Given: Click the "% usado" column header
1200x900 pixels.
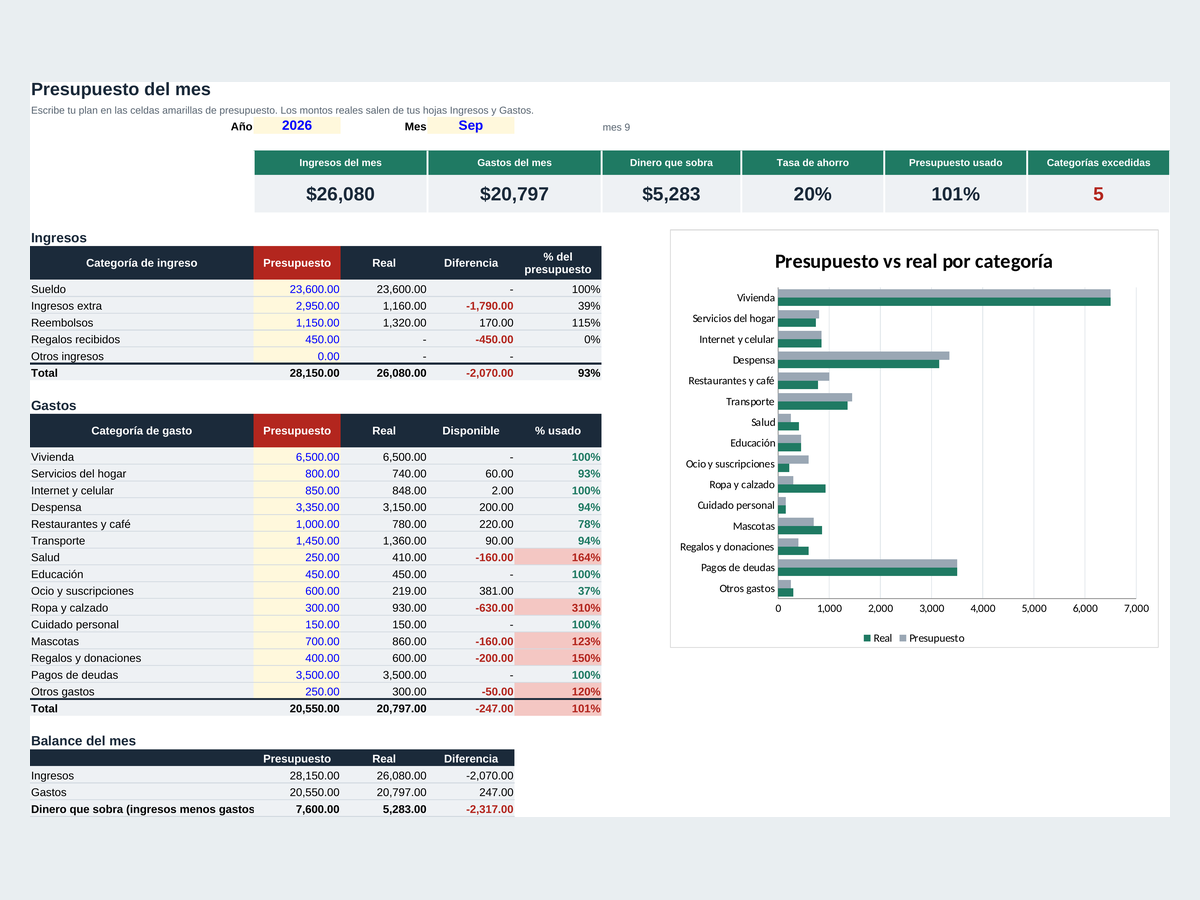Looking at the screenshot, I should coord(558,431).
